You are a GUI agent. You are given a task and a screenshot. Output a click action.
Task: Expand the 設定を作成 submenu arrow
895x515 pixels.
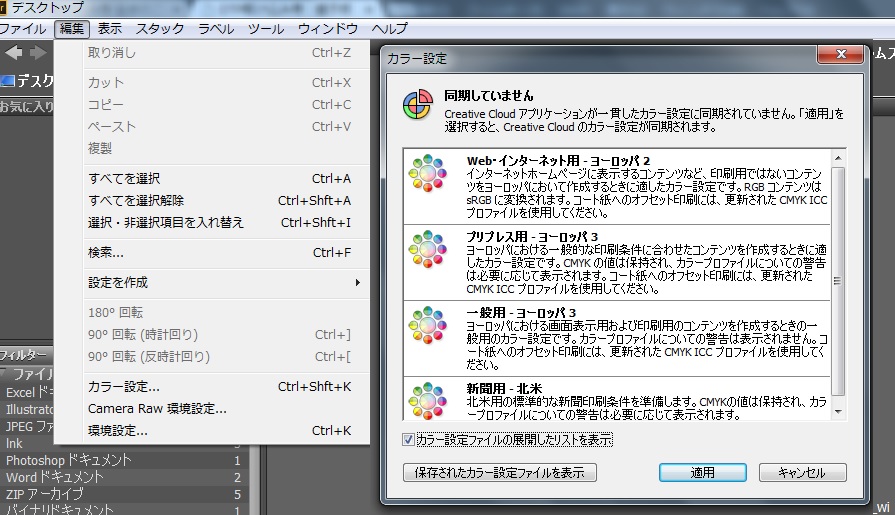point(357,282)
